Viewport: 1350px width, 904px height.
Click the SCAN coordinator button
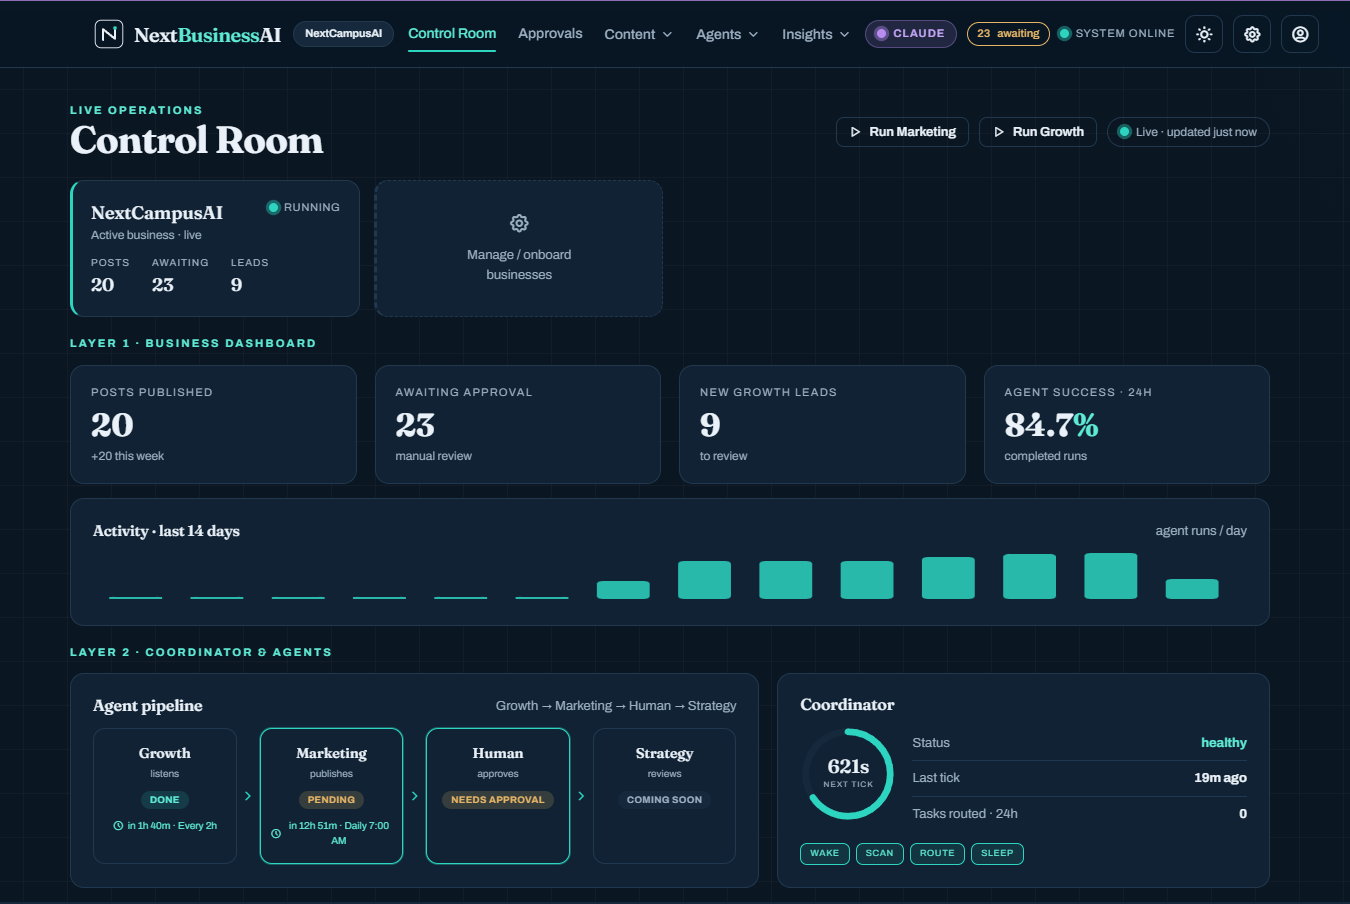[x=880, y=853]
